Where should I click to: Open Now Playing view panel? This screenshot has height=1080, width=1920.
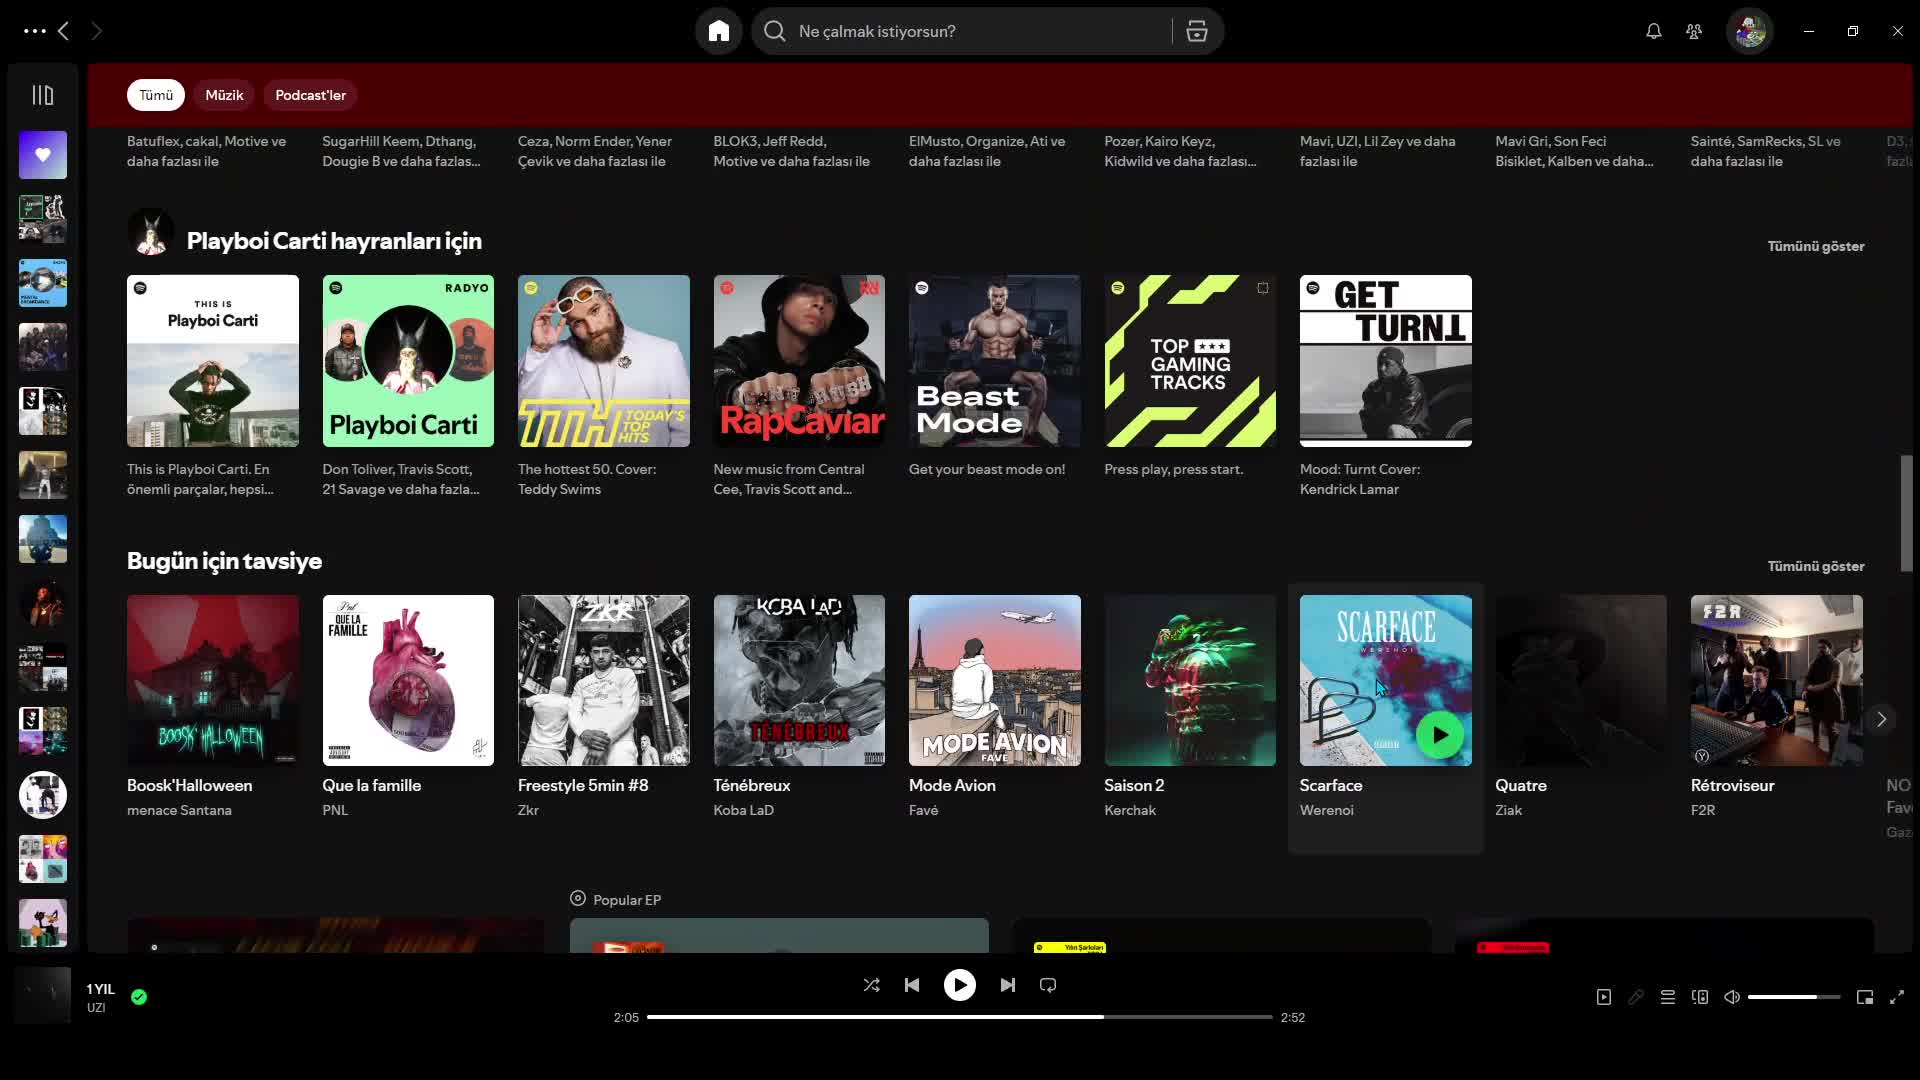click(x=1604, y=997)
